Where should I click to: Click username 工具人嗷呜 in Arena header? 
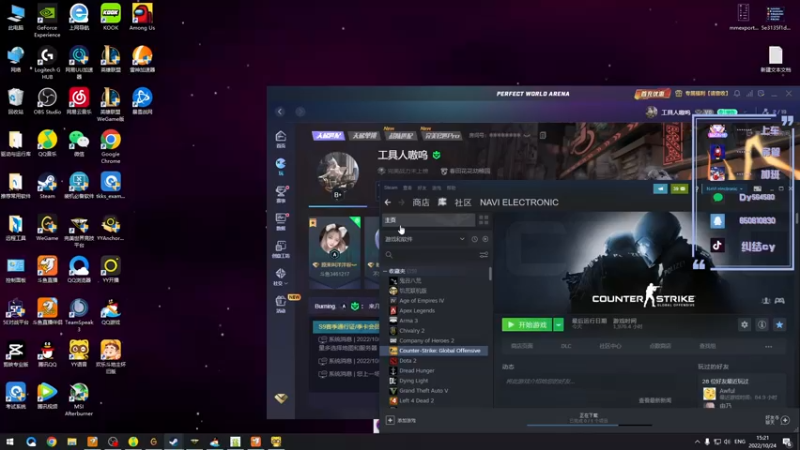[676, 112]
